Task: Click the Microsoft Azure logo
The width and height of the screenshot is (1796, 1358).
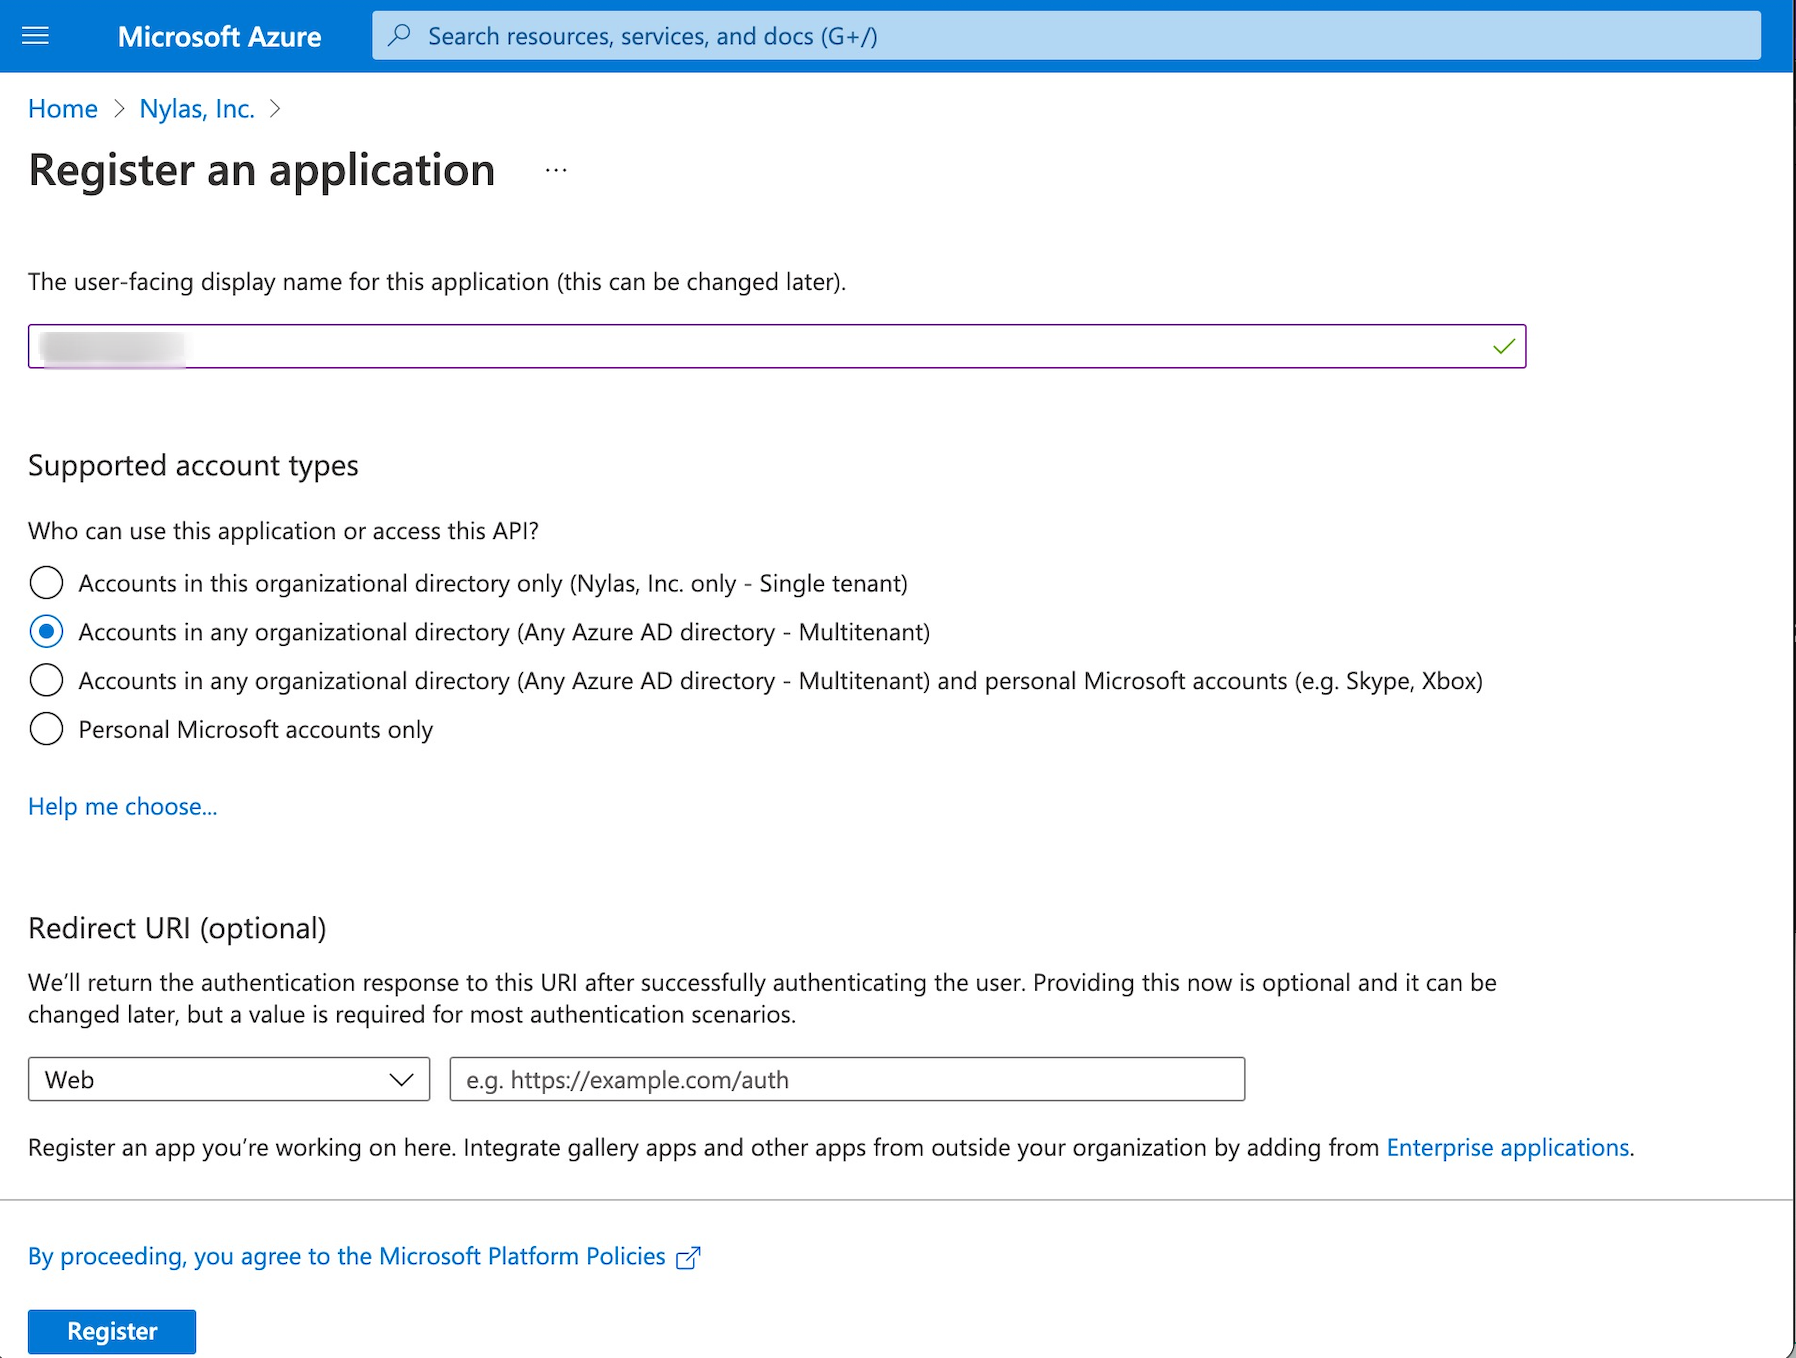Action: click(219, 35)
